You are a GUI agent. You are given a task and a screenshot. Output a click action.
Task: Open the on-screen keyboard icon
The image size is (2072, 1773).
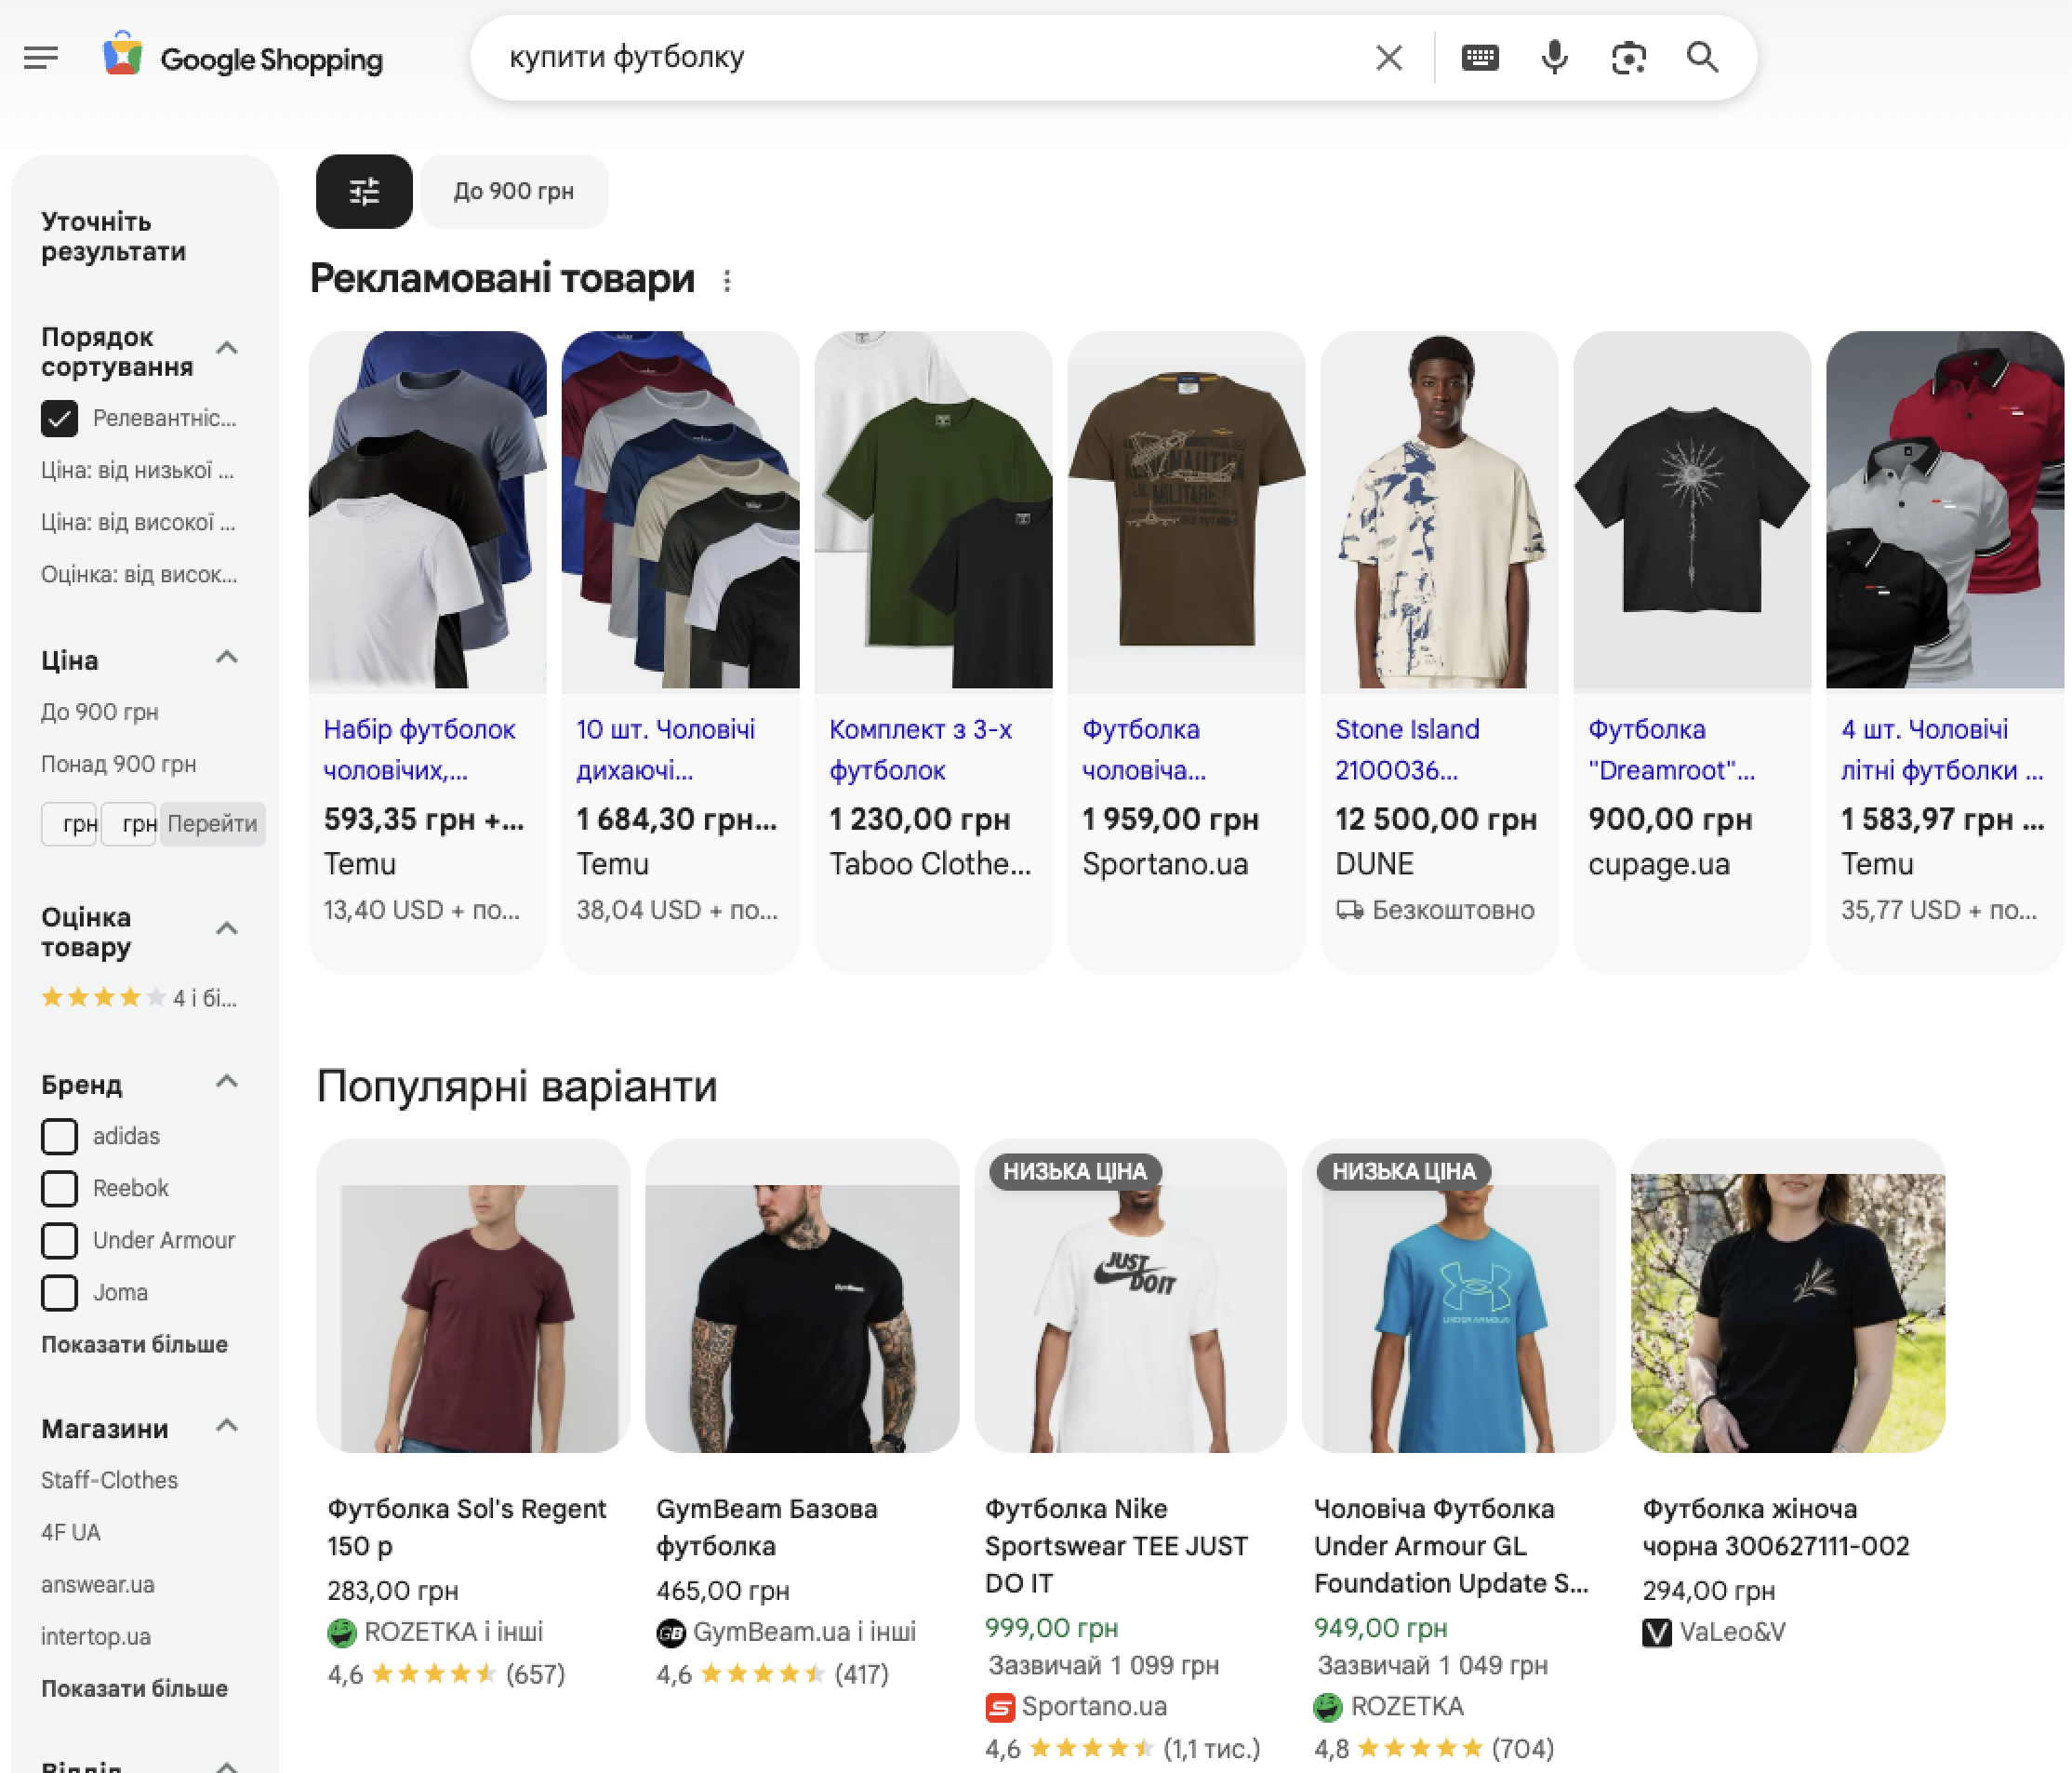point(1480,58)
